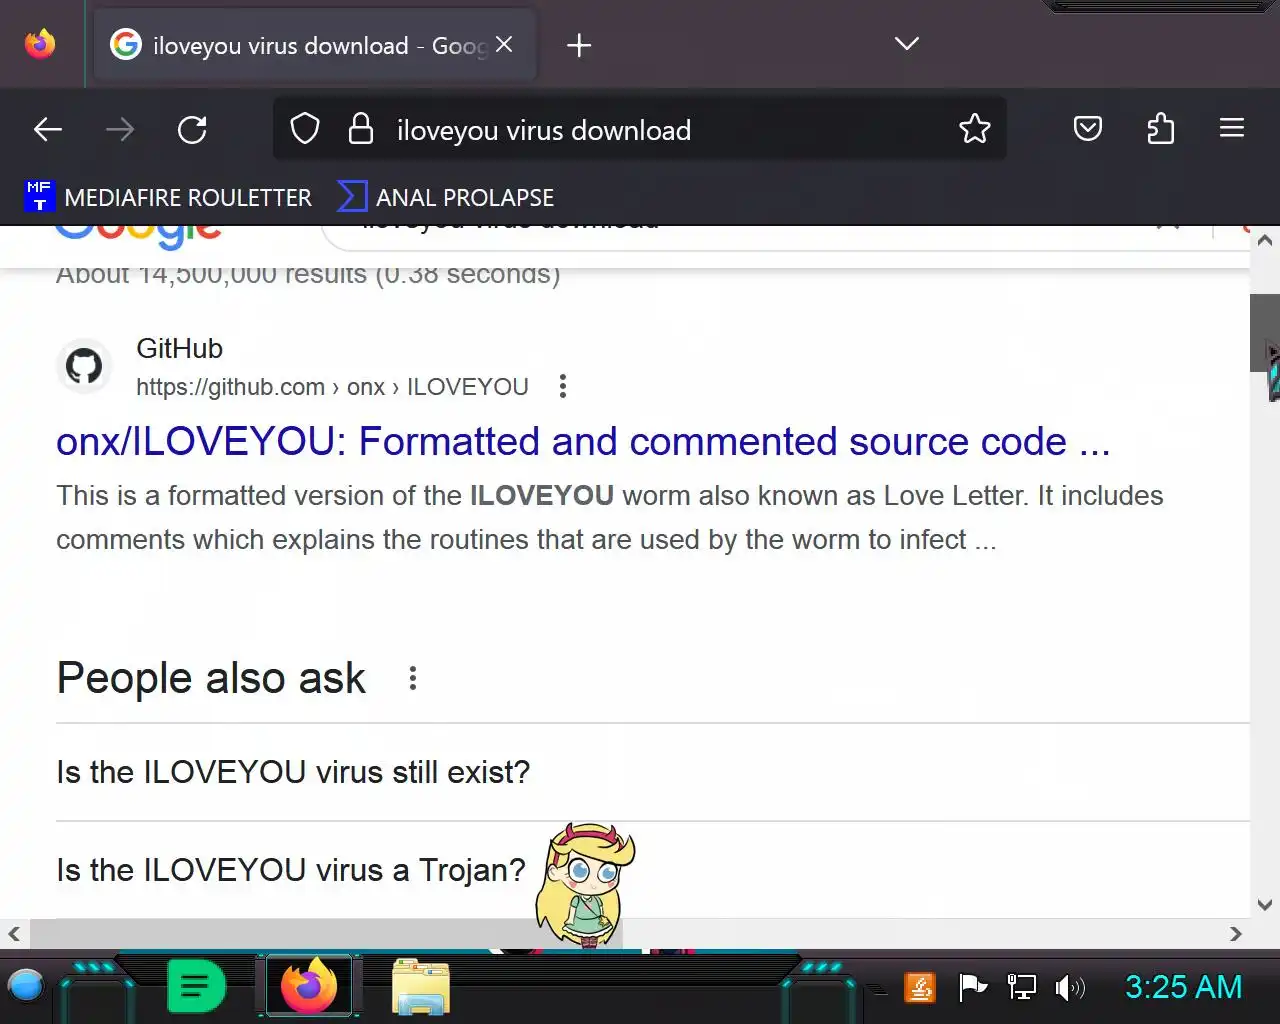Open the more options dots beside GitHub URL
This screenshot has width=1280, height=1024.
[563, 386]
